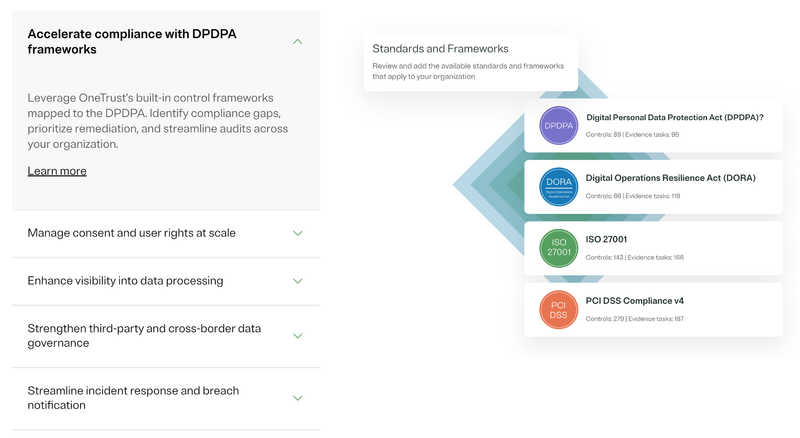Click the Accelerate compliance with DPDPA frameworks heading
Viewport: 800px width, 438px height.
click(x=132, y=41)
